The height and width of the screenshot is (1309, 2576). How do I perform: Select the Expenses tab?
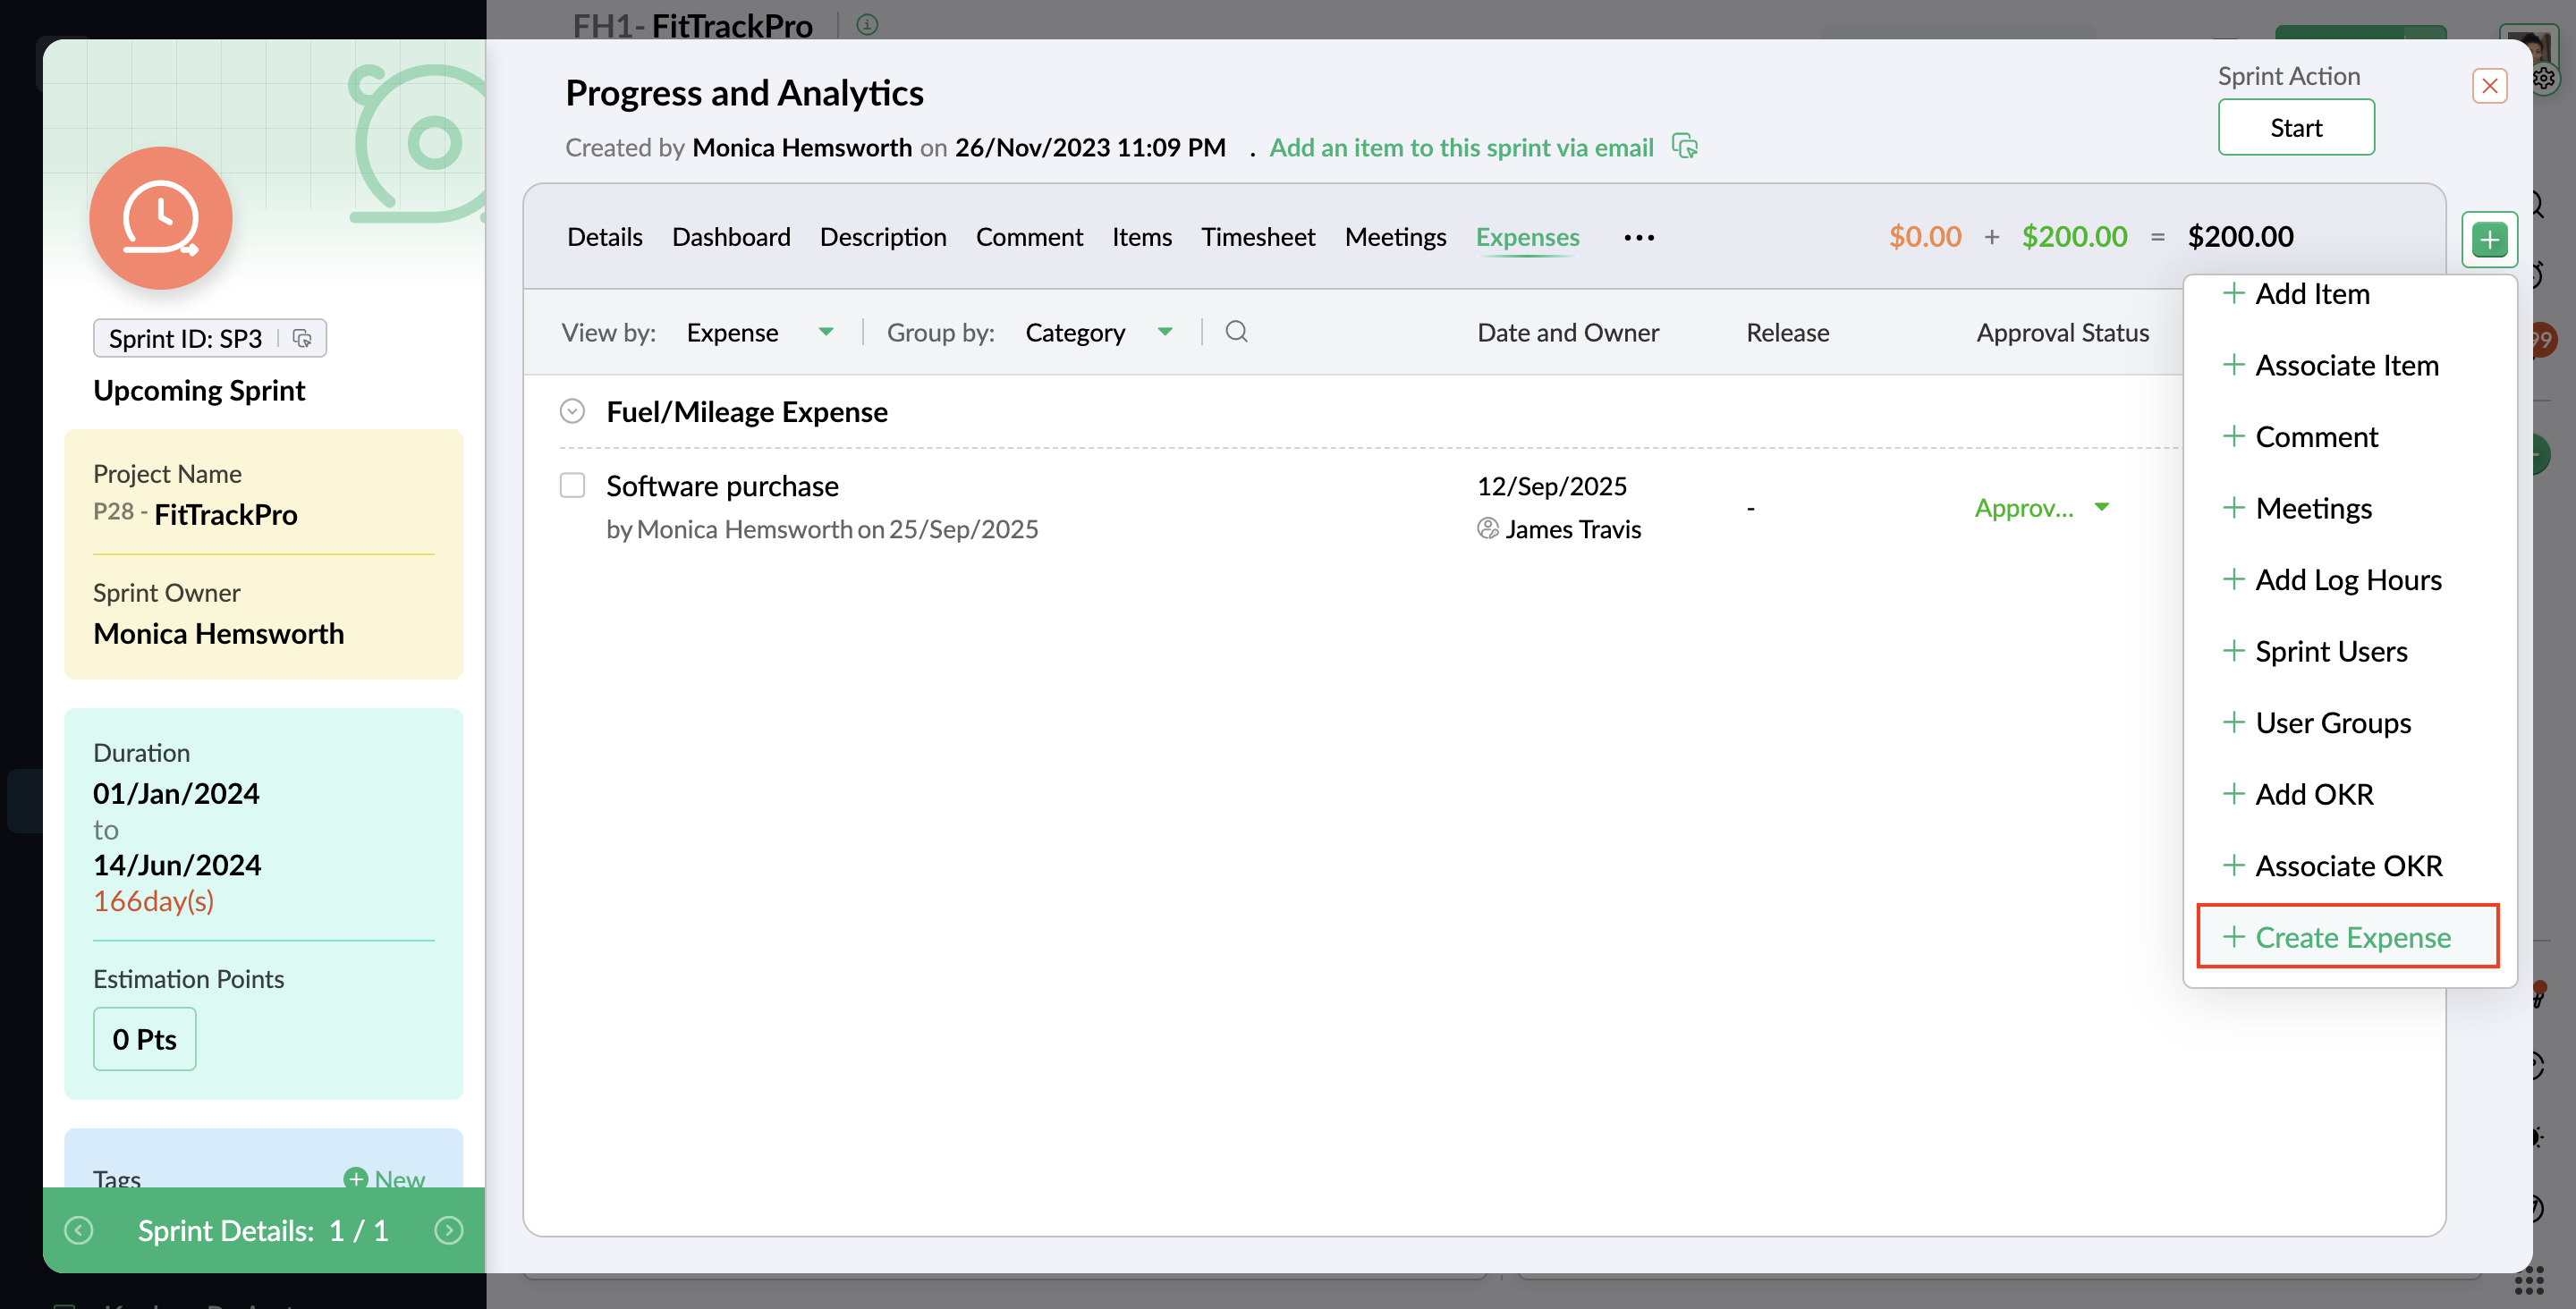(1527, 237)
